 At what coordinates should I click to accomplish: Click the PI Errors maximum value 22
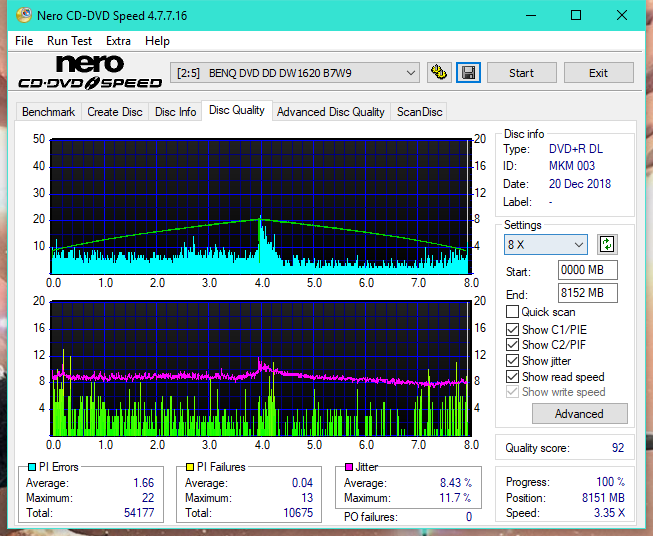pos(148,498)
